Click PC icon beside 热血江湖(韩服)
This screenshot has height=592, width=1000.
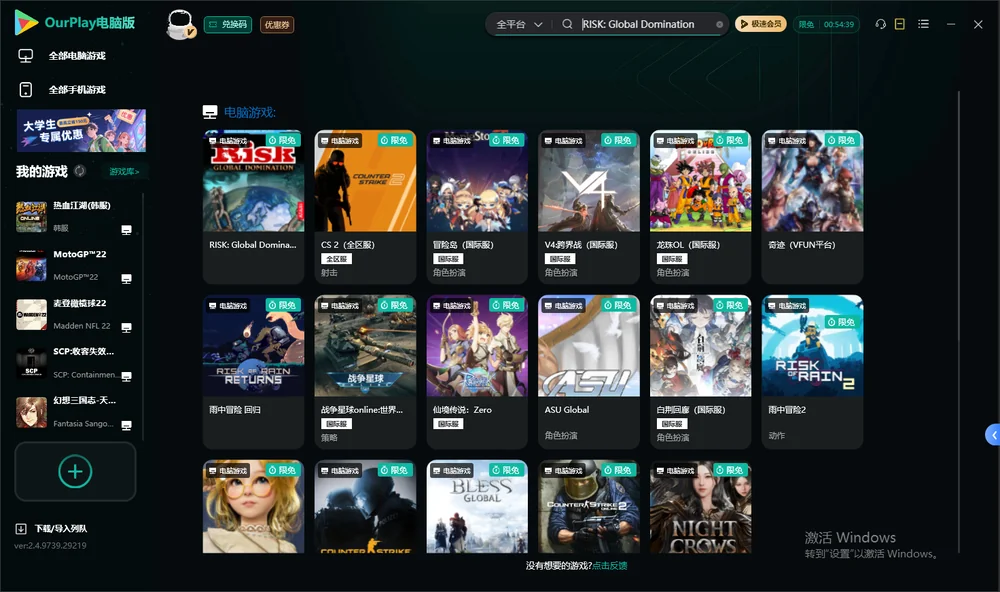tap(126, 230)
